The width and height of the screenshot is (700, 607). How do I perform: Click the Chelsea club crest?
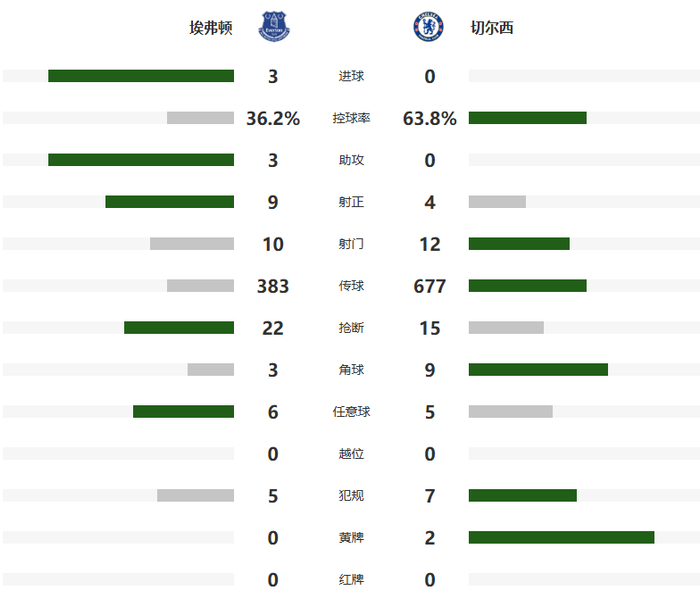pos(426,27)
